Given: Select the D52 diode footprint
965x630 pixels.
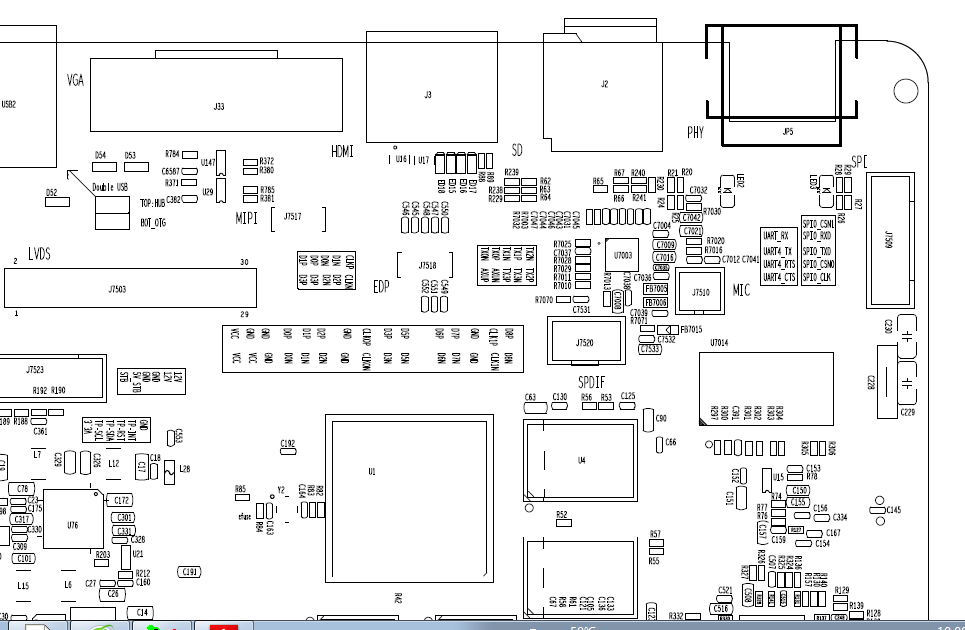Looking at the screenshot, I should point(57,202).
